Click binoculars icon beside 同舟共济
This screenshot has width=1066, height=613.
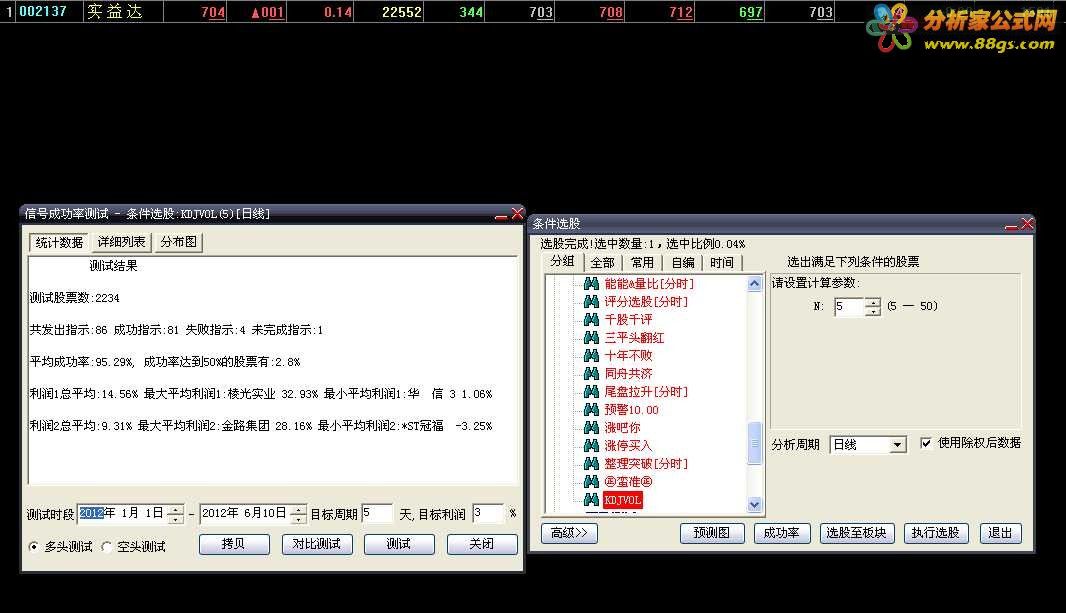click(591, 373)
